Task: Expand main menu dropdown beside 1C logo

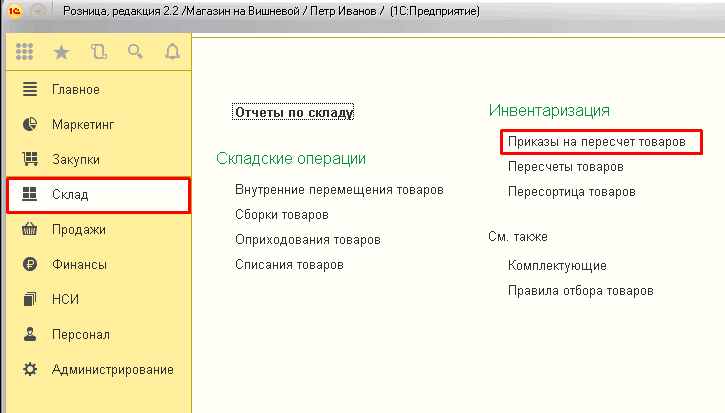Action: click(39, 12)
